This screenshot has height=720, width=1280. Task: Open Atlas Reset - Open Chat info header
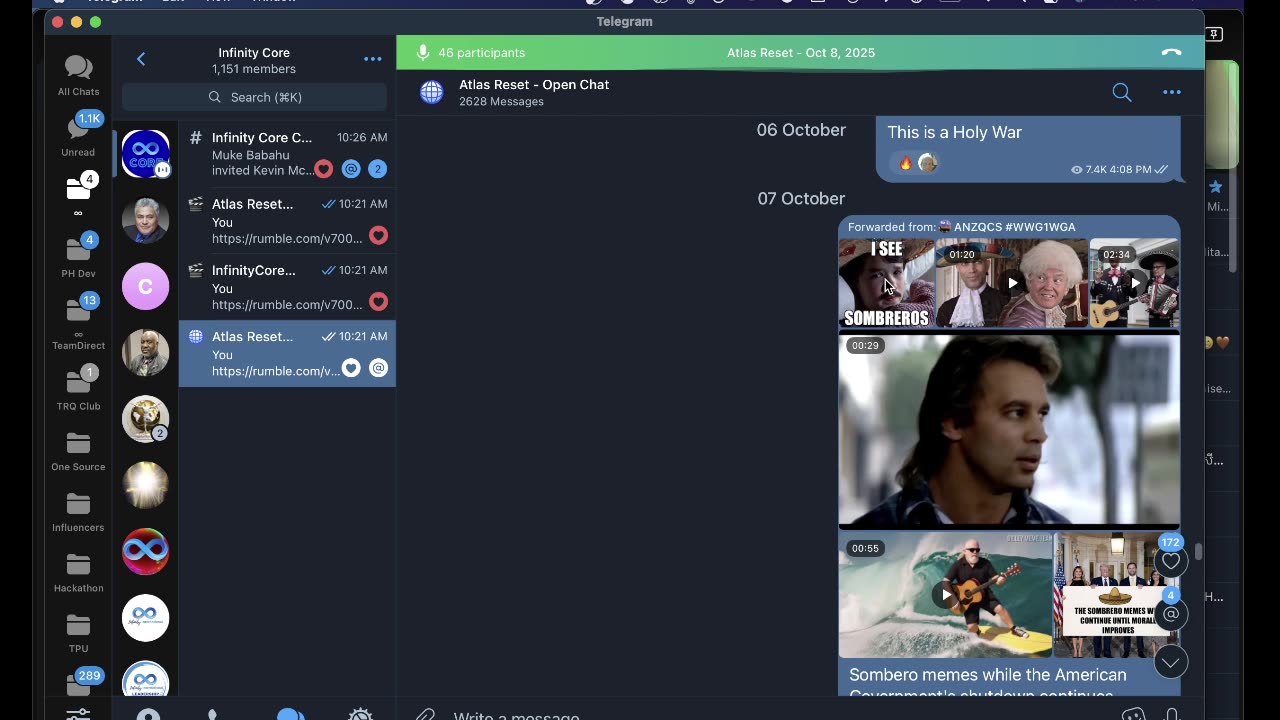coord(534,92)
